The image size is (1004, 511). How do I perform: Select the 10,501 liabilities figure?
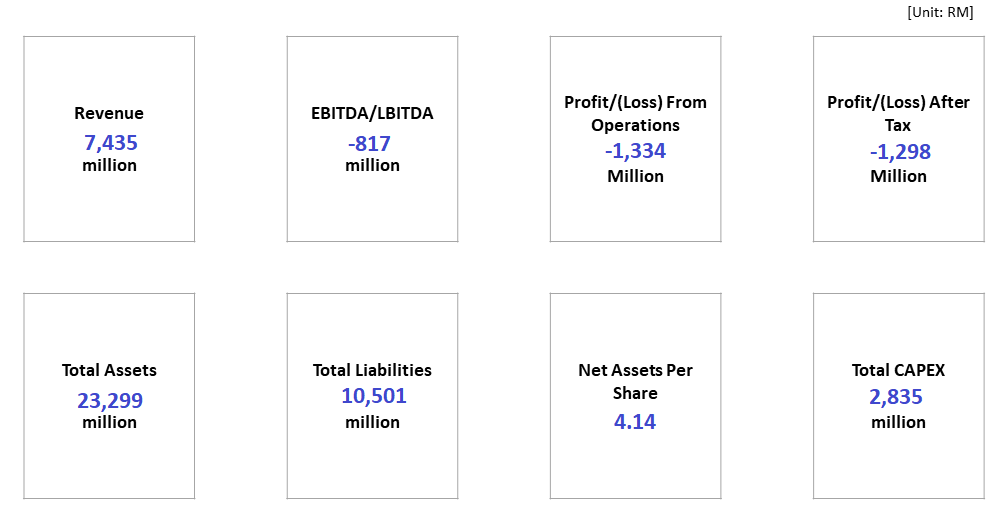tap(373, 396)
